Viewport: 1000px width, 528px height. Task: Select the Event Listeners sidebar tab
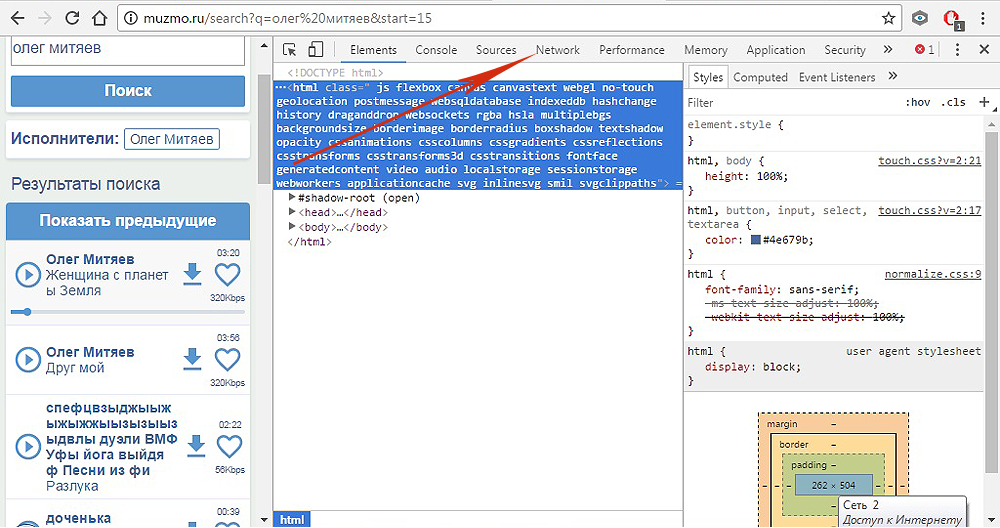click(837, 77)
